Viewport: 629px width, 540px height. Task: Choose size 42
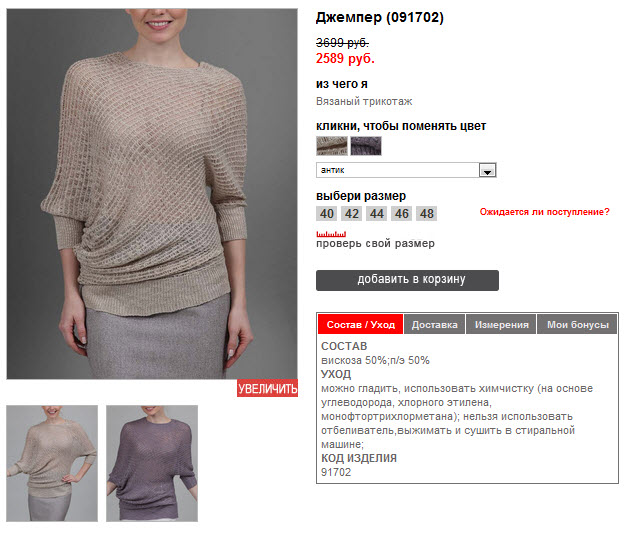point(352,214)
